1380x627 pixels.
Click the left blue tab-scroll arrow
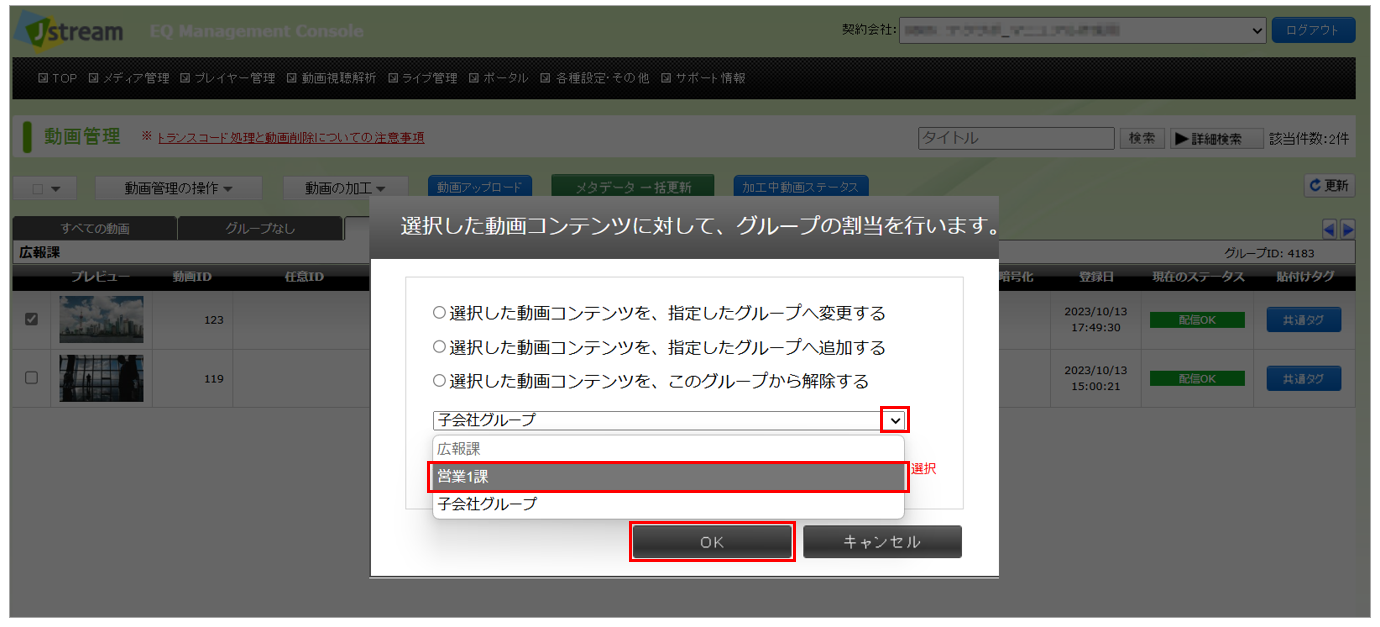(1328, 229)
